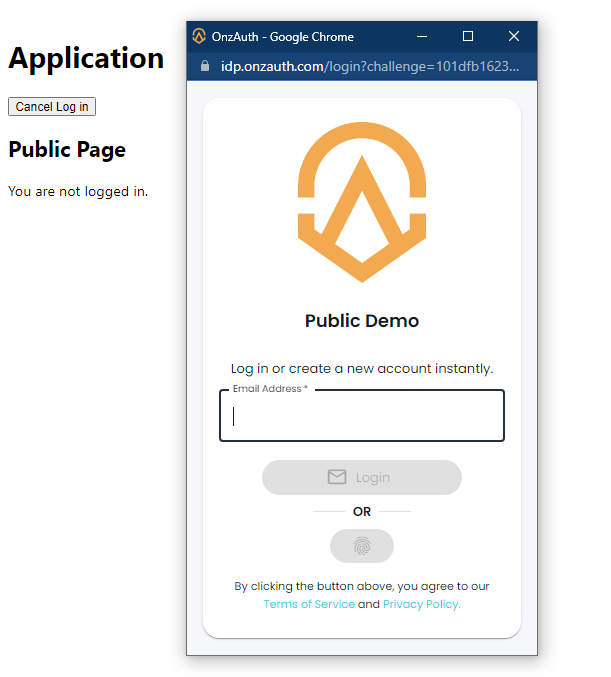Screen dimensions: 611x677
Task: Click 'By clicking the button above' agreement text
Action: click(x=362, y=586)
